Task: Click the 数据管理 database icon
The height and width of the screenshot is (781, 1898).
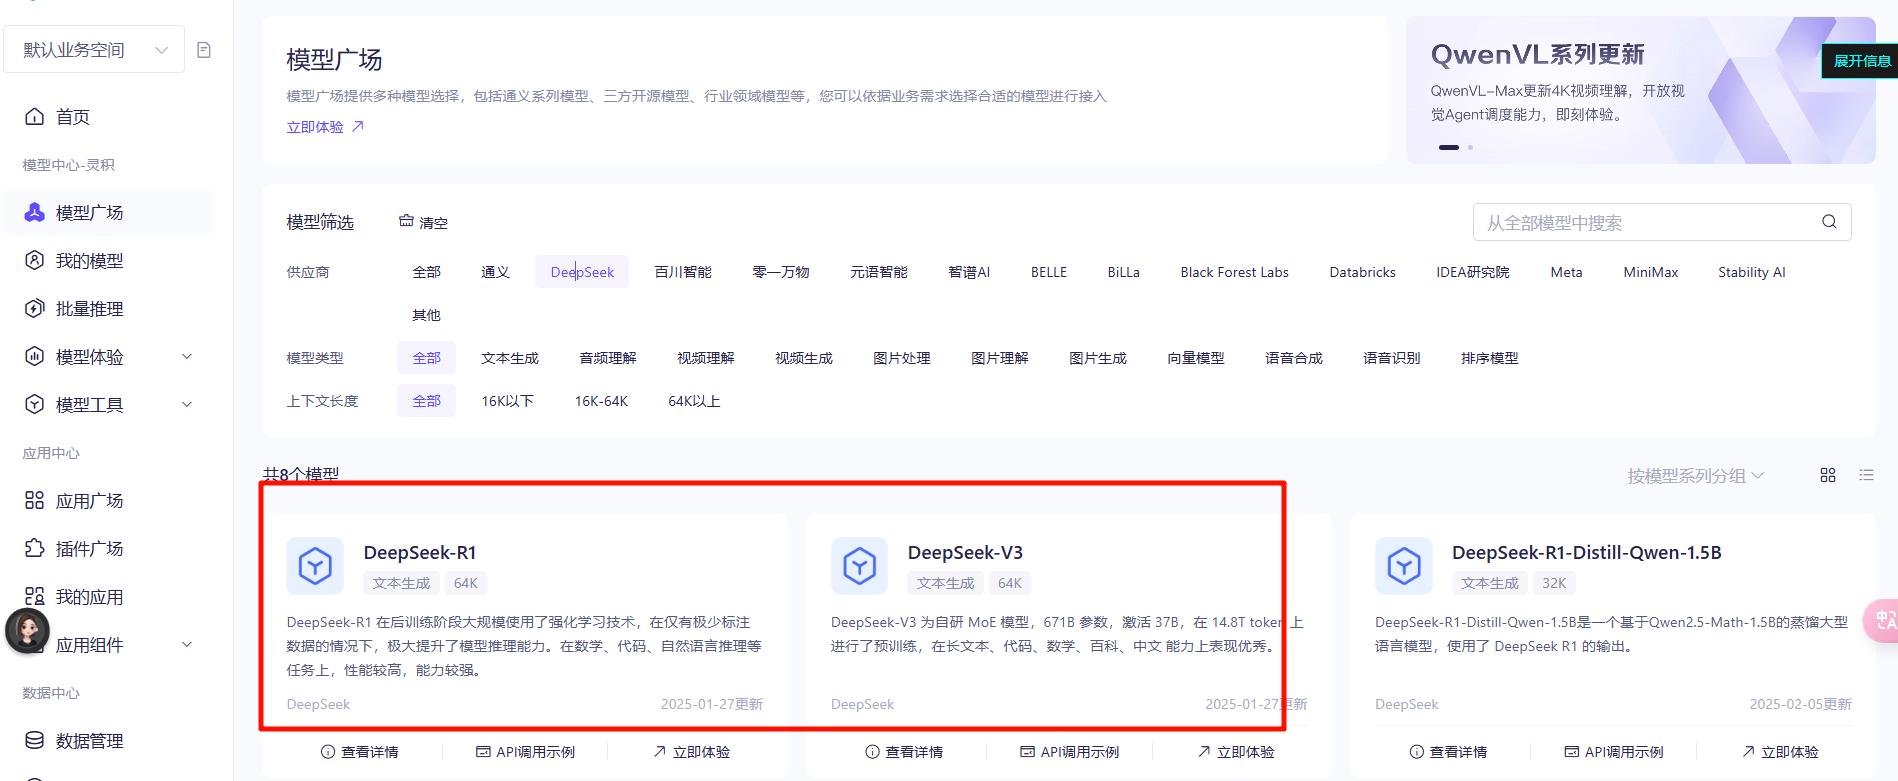Action: coord(34,740)
